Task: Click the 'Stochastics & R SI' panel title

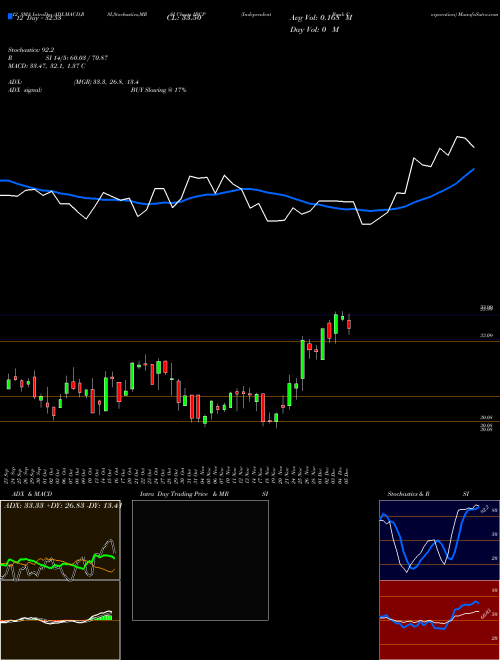Action: (428, 494)
